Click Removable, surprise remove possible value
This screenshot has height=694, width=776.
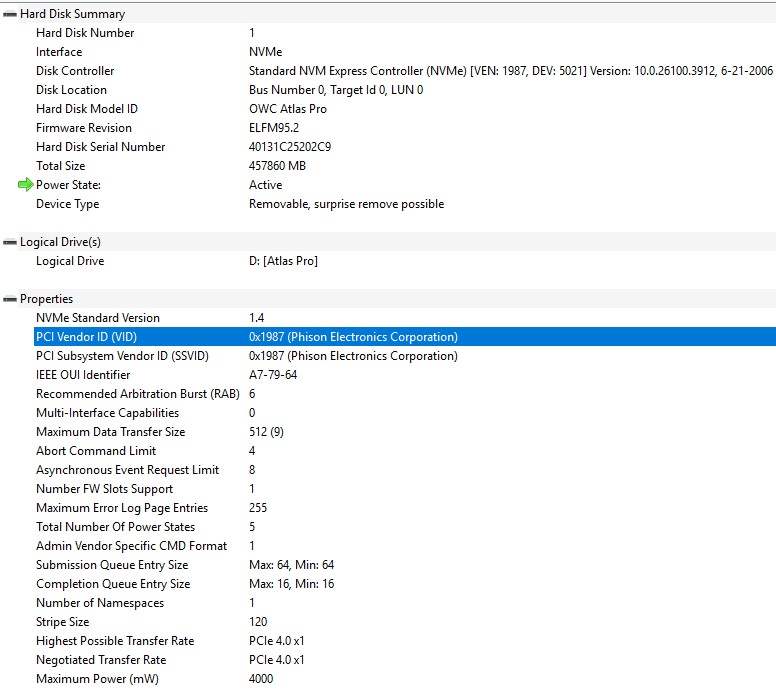[x=346, y=204]
